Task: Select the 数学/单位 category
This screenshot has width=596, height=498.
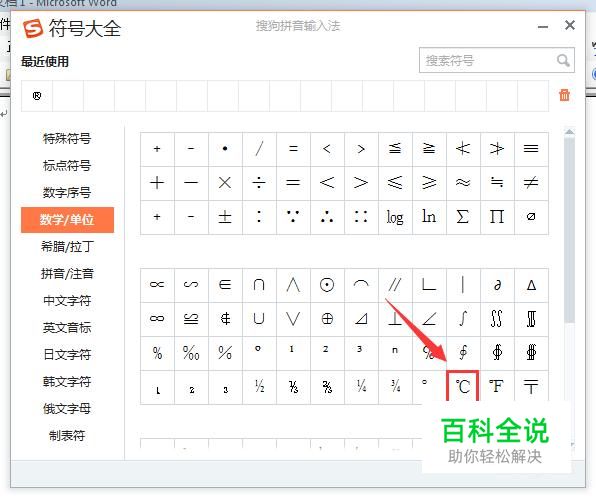Action: coord(67,220)
